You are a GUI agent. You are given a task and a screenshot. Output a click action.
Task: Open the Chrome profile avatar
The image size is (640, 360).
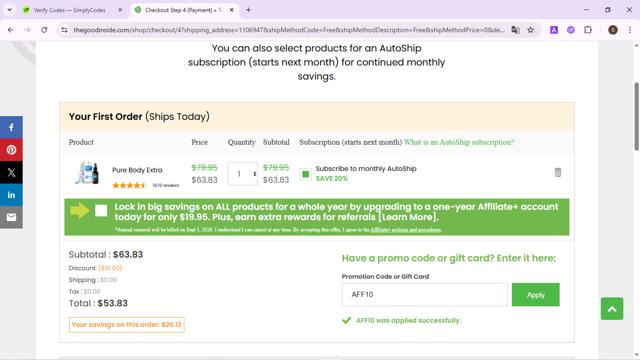tap(613, 30)
